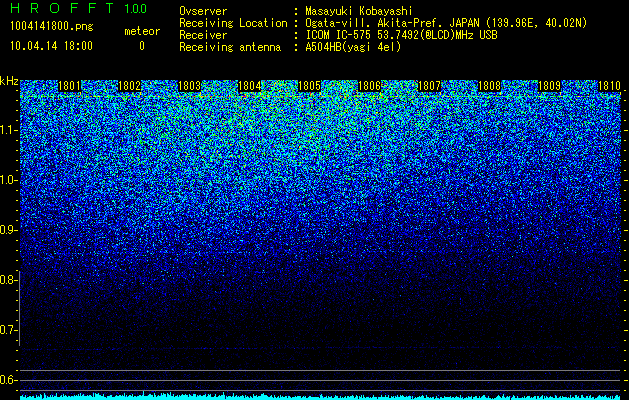This screenshot has width=629, height=400.
Task: Click the 1802 time marker
Action: 130,86
